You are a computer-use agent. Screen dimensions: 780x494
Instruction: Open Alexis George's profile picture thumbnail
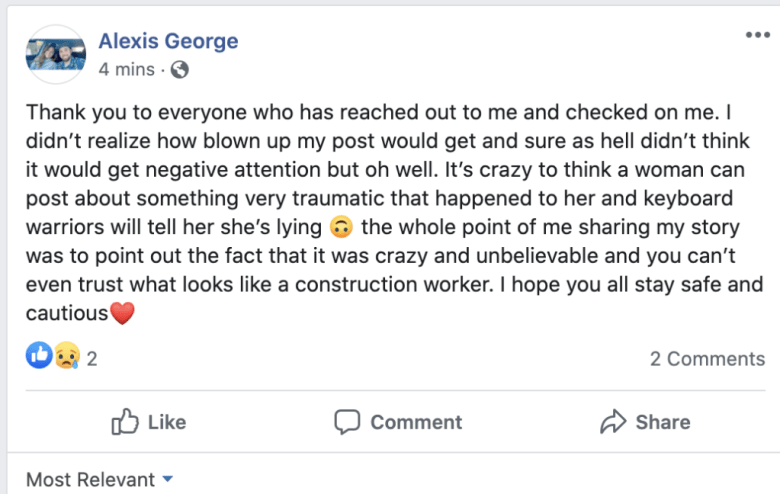pos(56,55)
